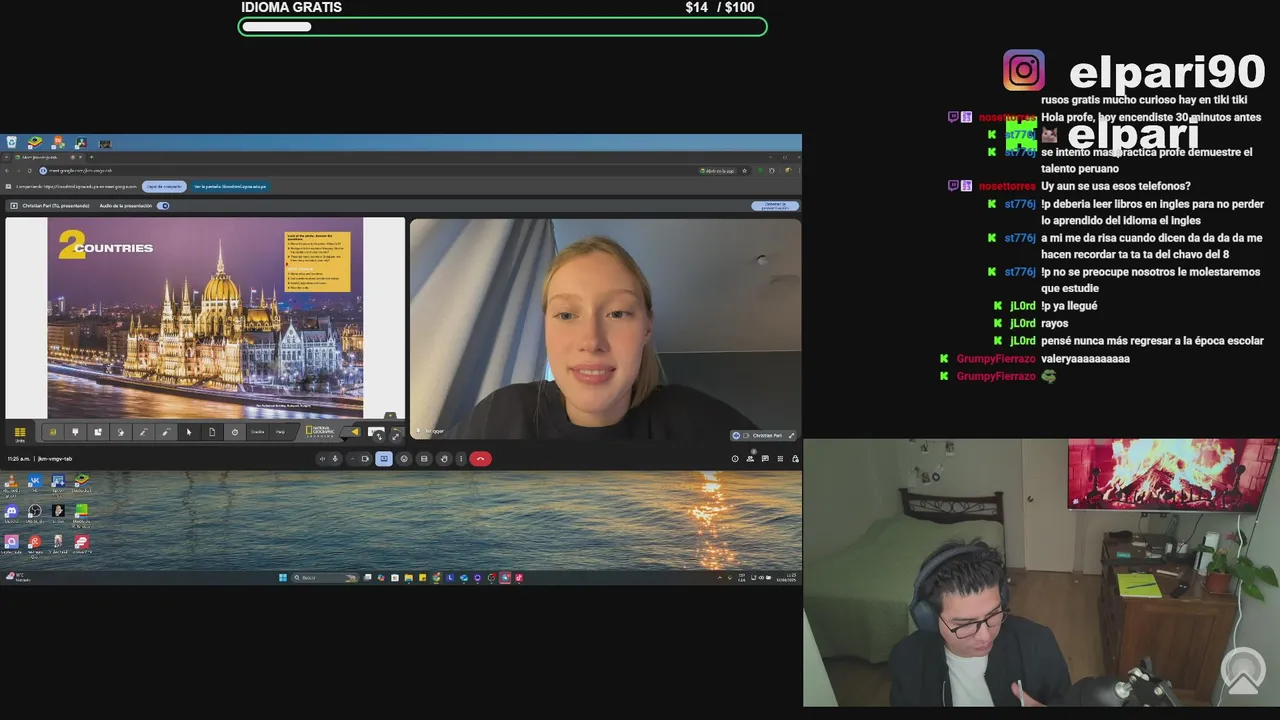This screenshot has height=720, width=1280.
Task: Click the Ver la pestaña button
Action: pos(230,186)
